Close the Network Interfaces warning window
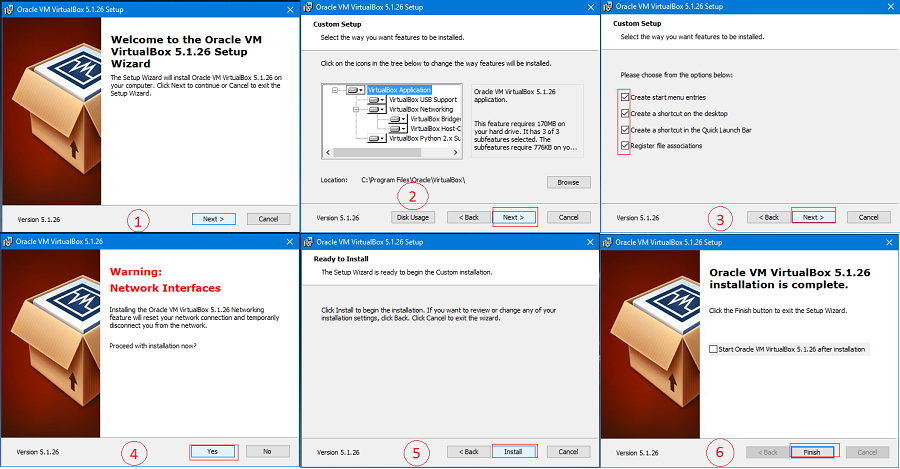This screenshot has height=469, width=900. click(289, 242)
